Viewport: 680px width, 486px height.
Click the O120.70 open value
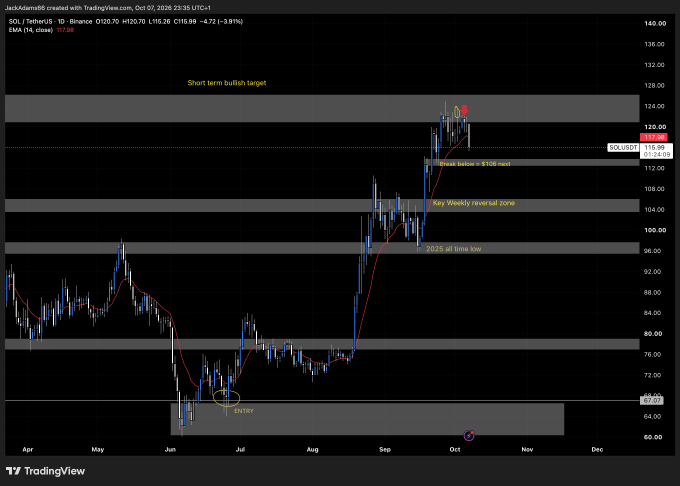coord(107,21)
